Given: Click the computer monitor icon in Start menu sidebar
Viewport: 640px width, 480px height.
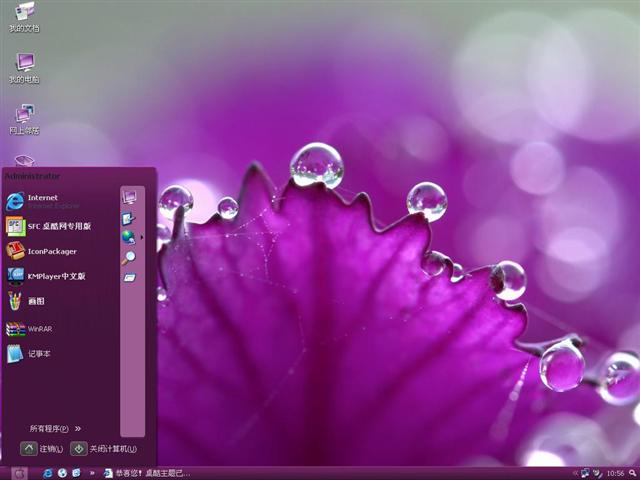Looking at the screenshot, I should tap(129, 198).
